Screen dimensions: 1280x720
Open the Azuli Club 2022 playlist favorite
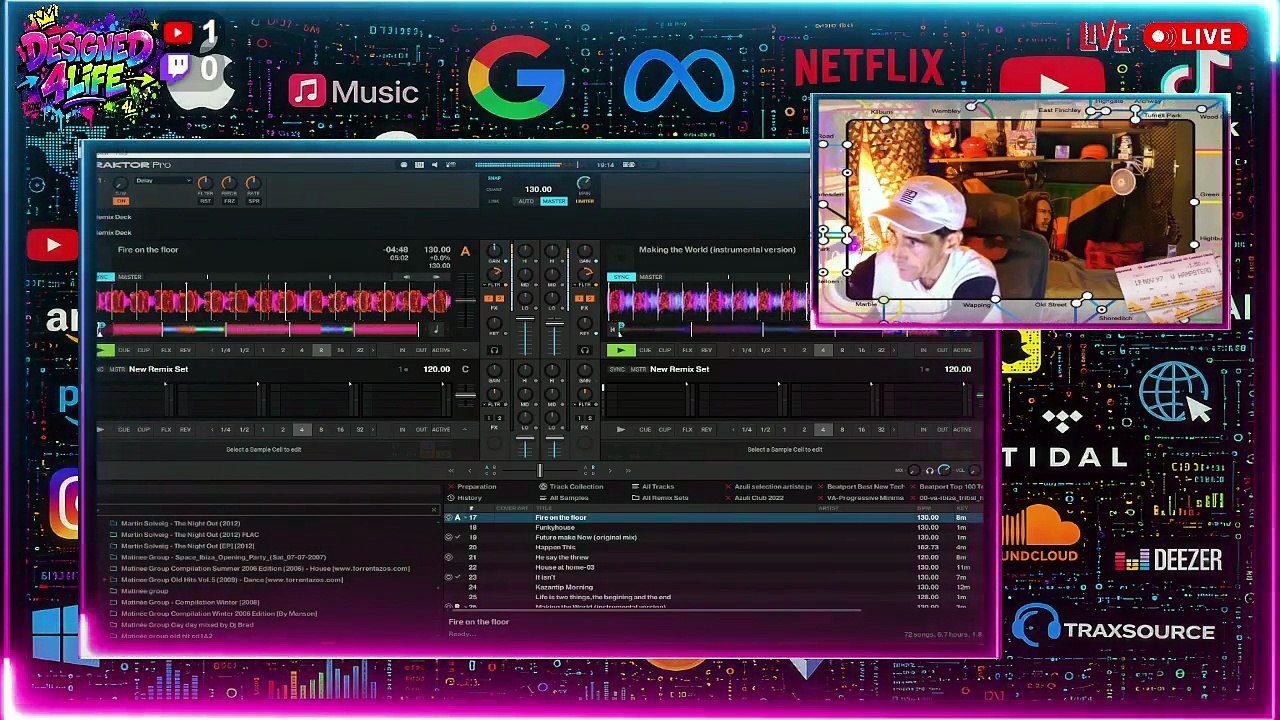pos(752,497)
